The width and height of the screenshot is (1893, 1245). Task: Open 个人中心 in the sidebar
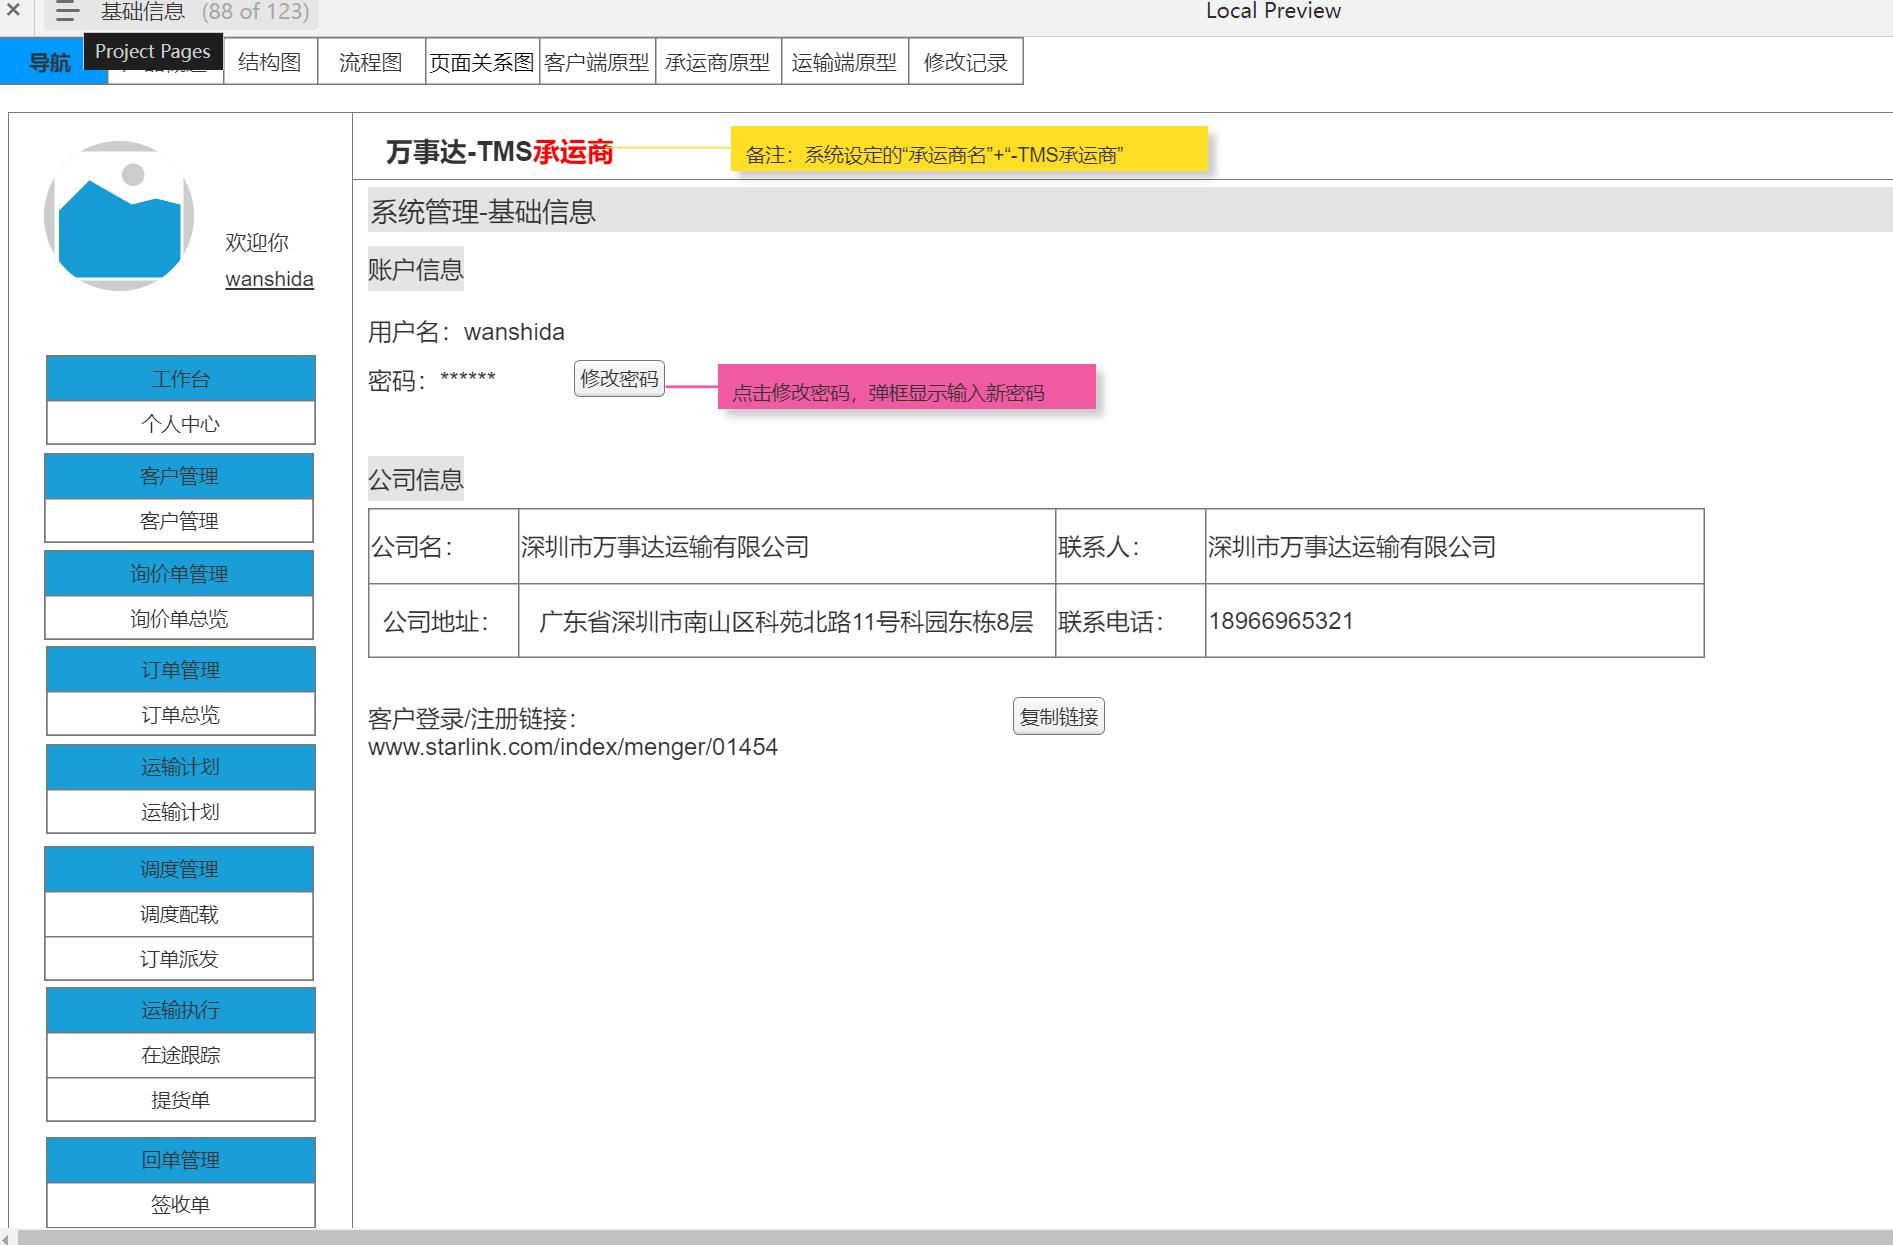[181, 423]
